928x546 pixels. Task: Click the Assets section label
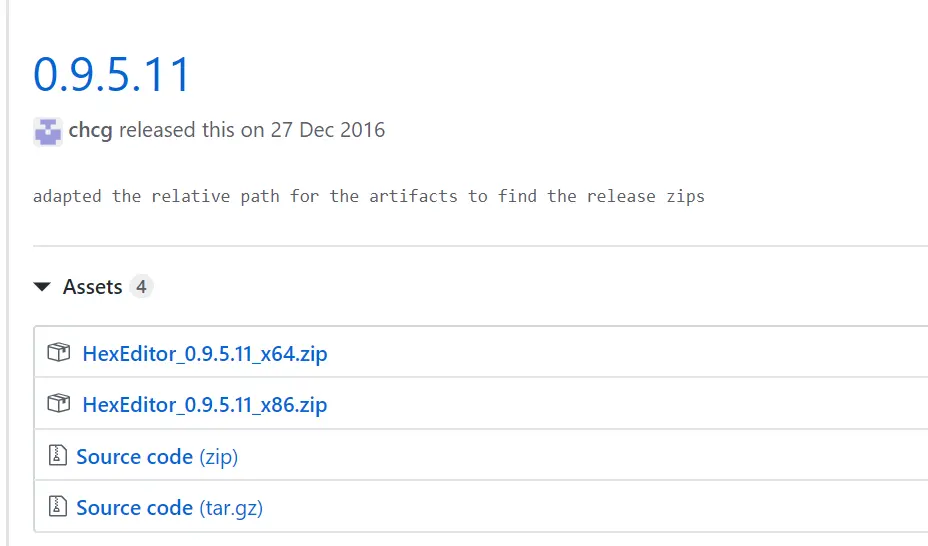[x=92, y=287]
